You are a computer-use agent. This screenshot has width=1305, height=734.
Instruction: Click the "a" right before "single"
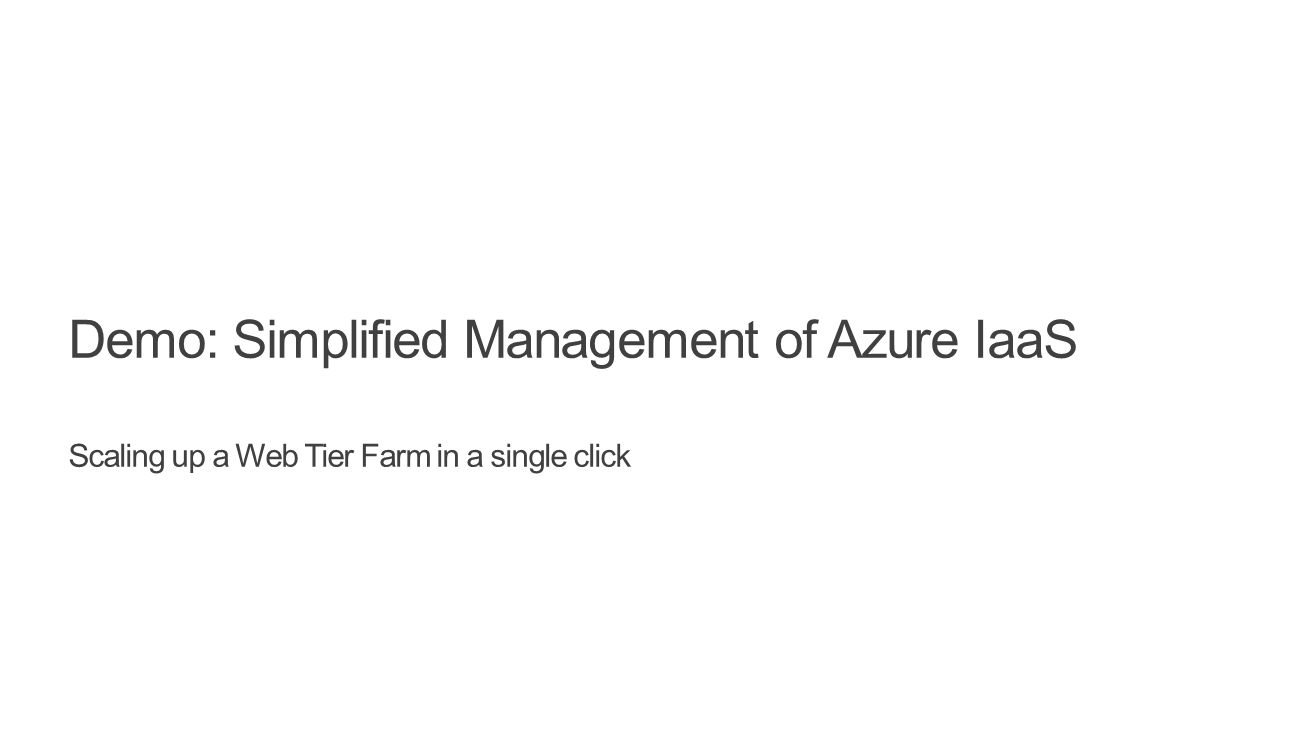tap(474, 460)
